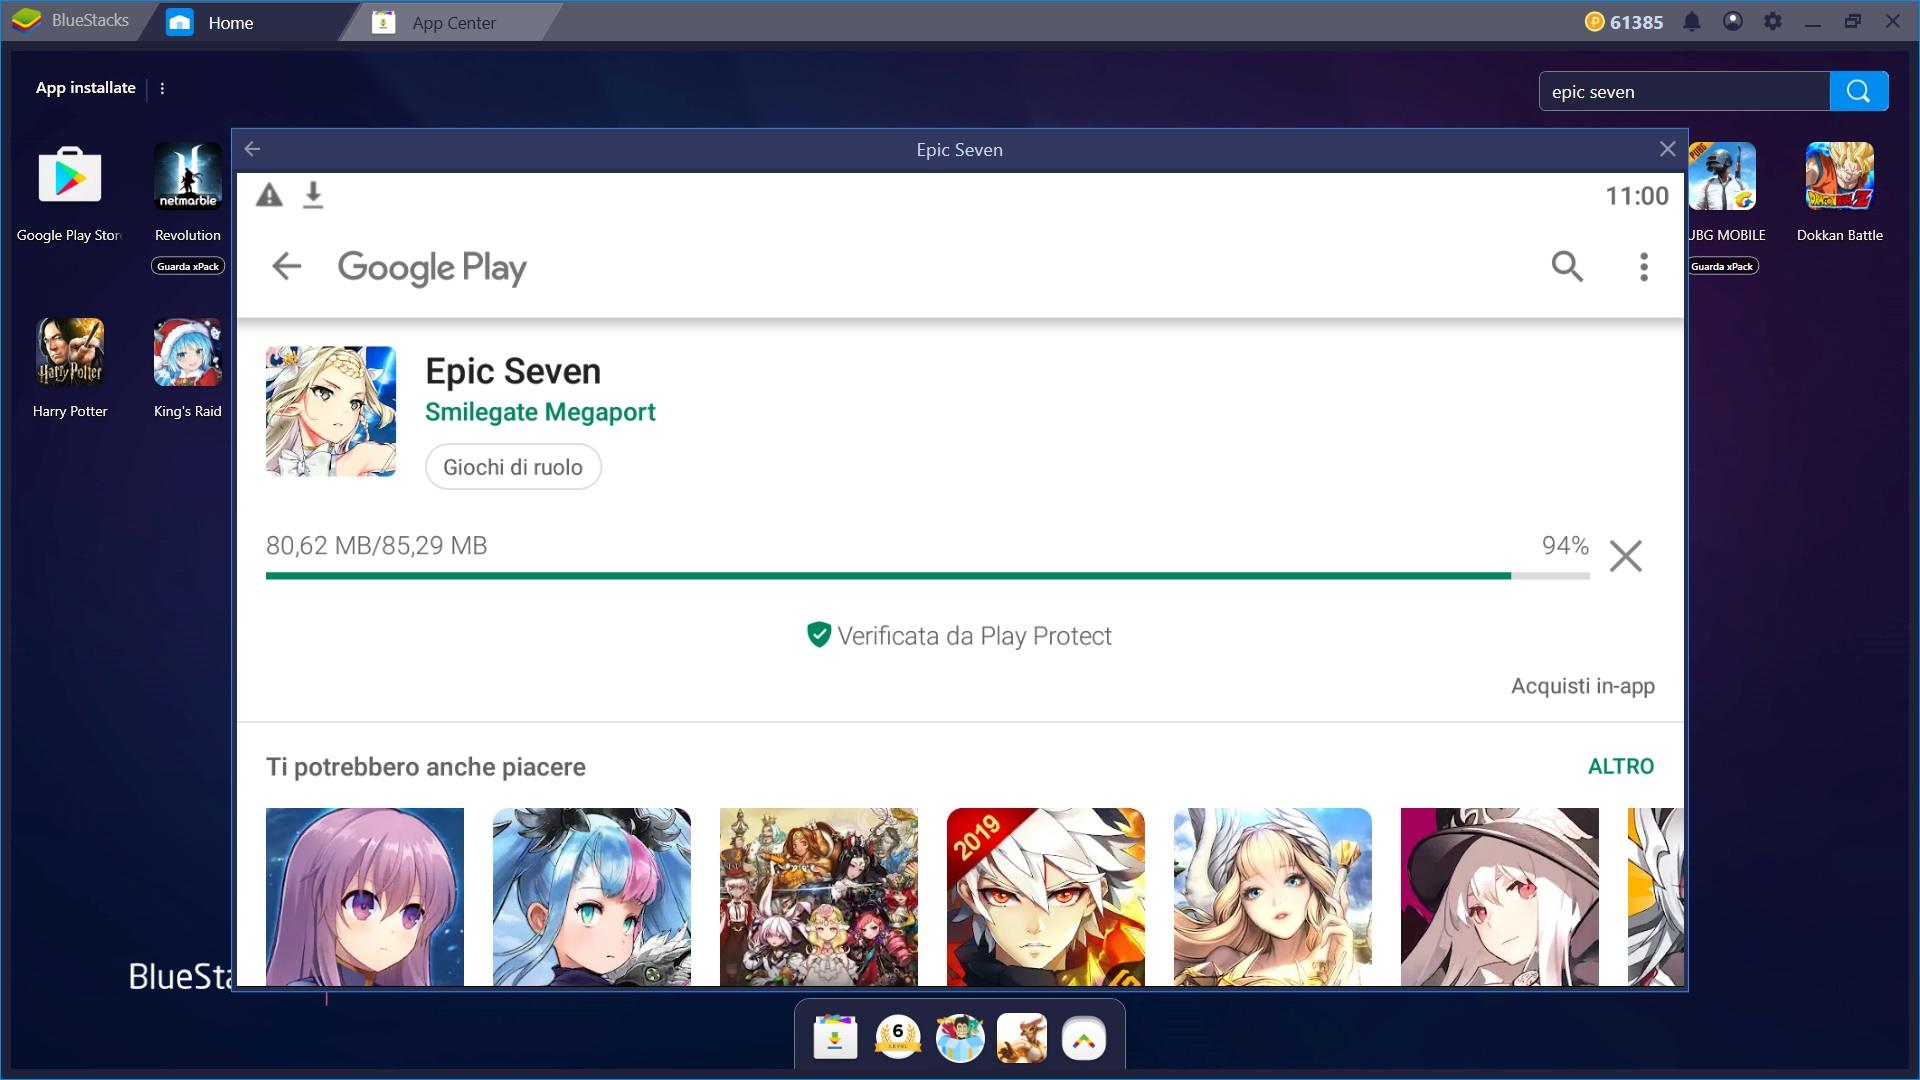The image size is (1920, 1080).
Task: Open Google Play three-dot overflow menu
Action: [1644, 266]
